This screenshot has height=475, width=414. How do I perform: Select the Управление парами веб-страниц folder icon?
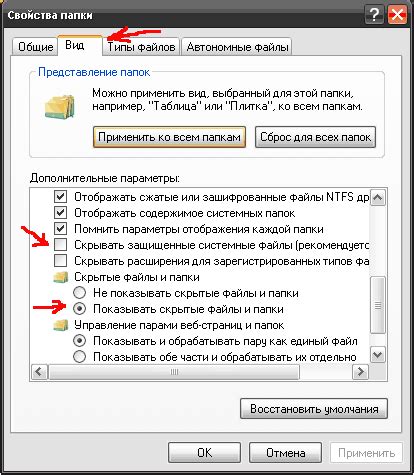[61, 325]
